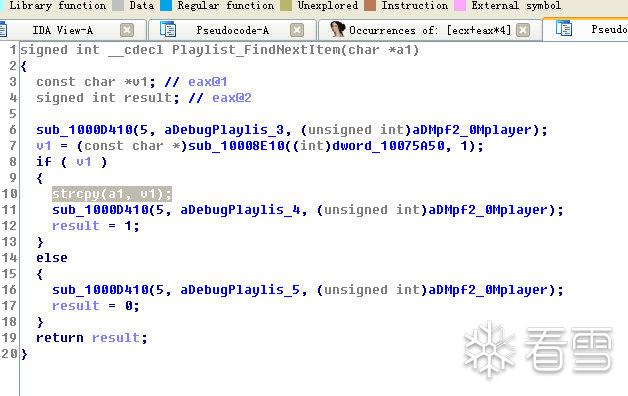Click 'result = 1;' statement

pyautogui.click(x=96, y=226)
